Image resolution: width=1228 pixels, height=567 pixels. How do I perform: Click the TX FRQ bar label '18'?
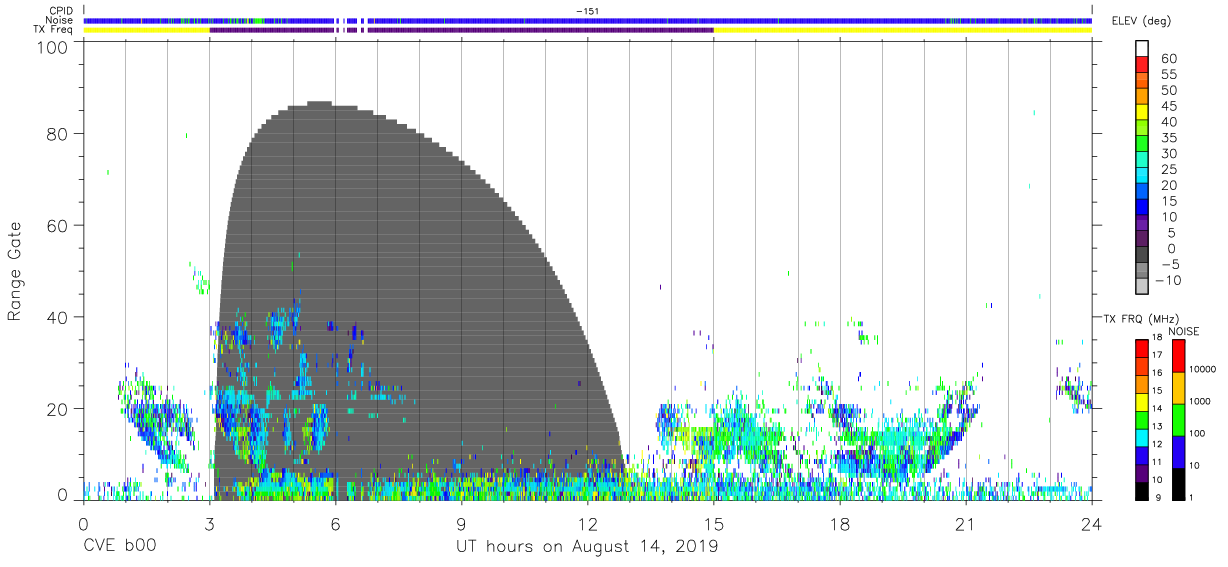coord(1156,337)
